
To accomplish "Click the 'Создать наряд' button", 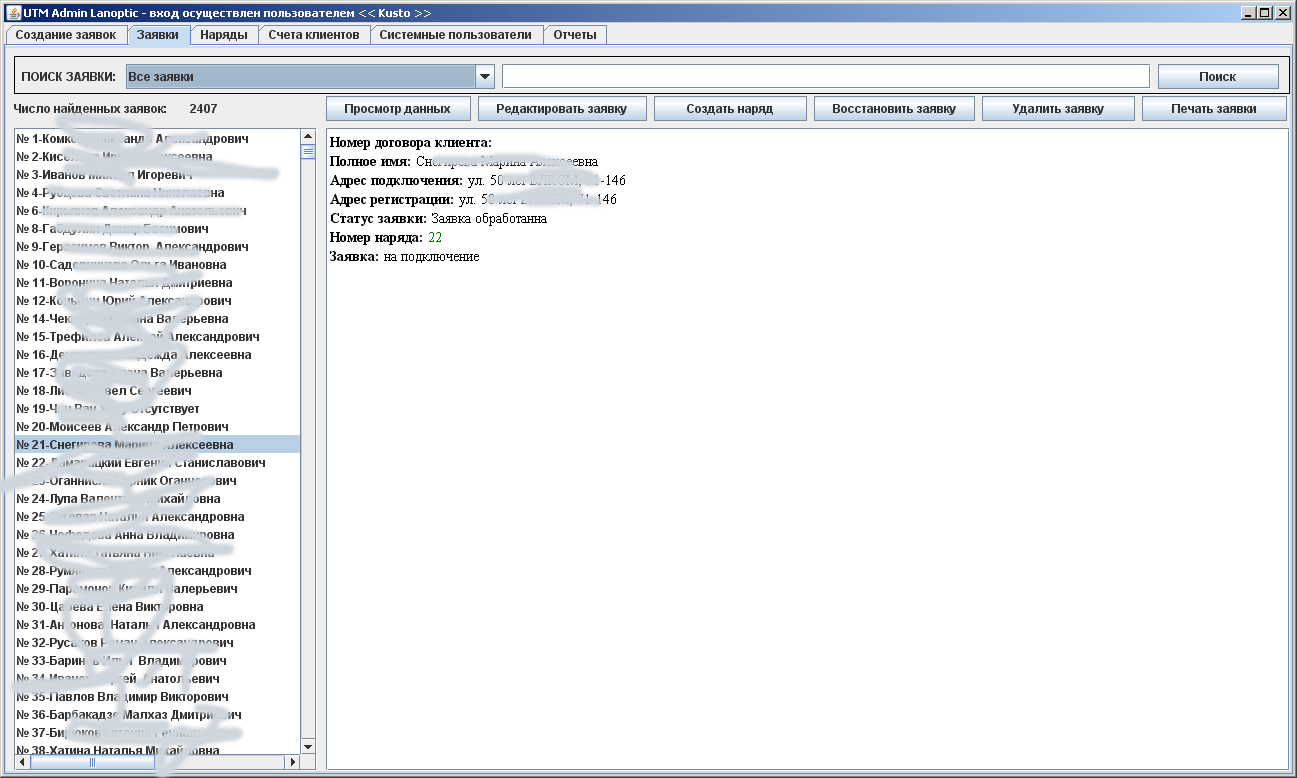I will coord(730,109).
